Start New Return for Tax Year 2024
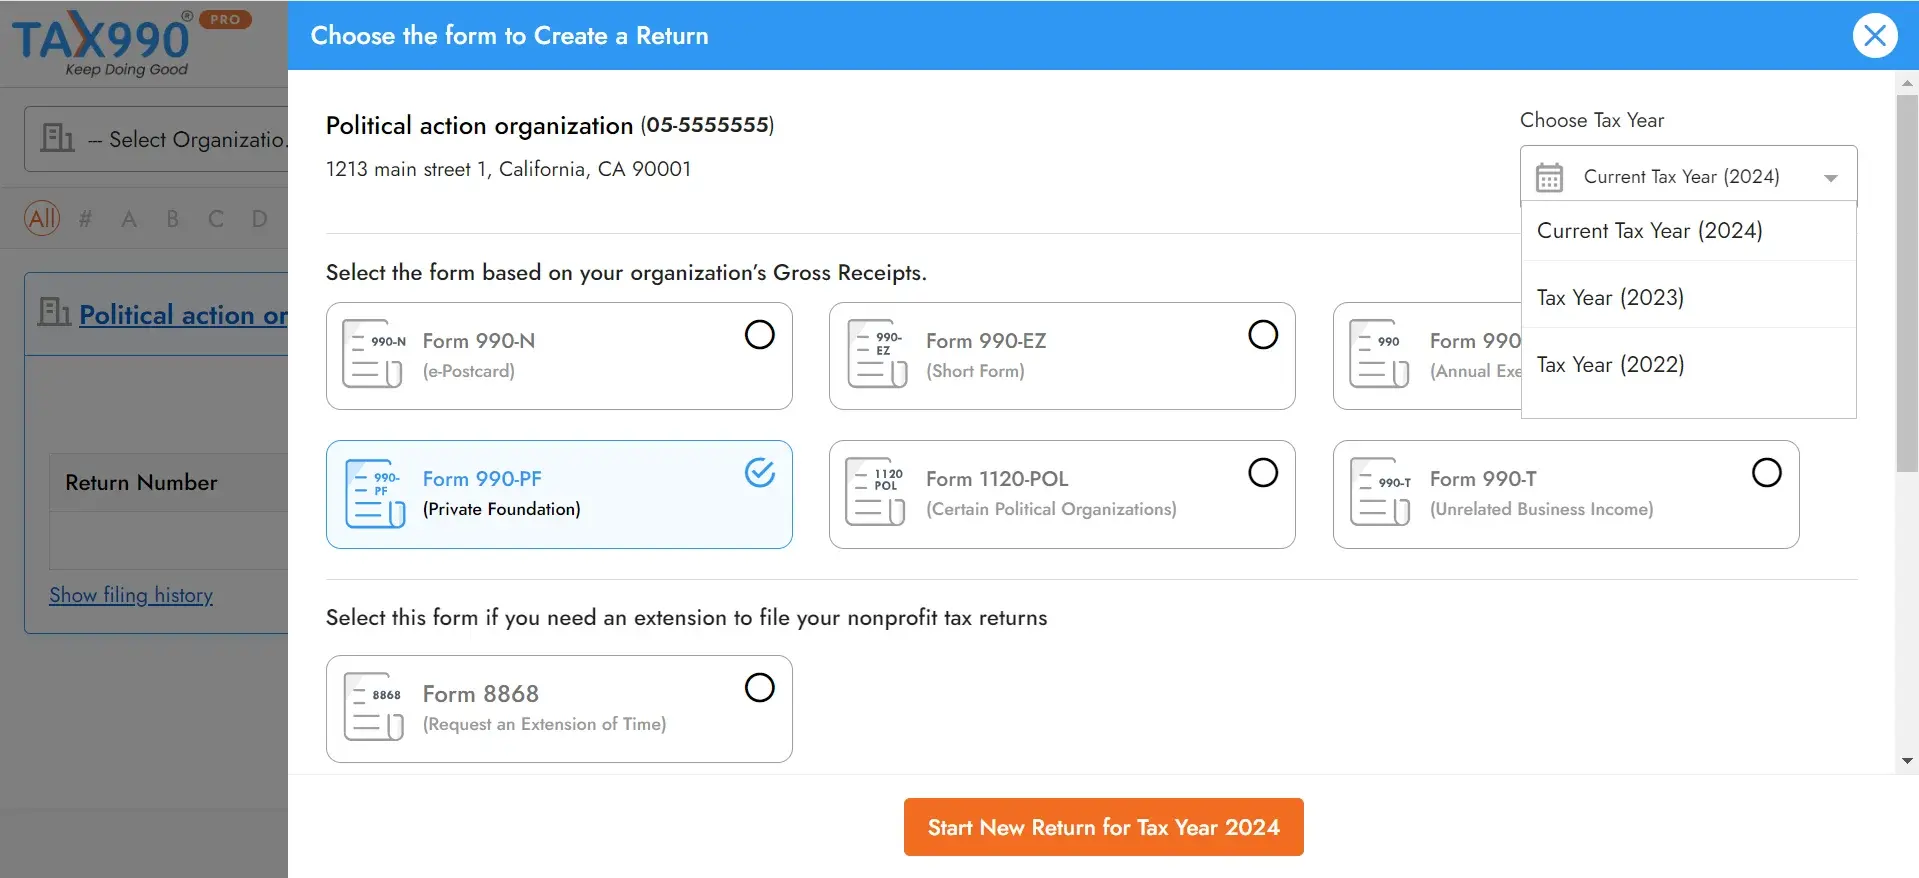The image size is (1919, 878). pyautogui.click(x=1103, y=827)
